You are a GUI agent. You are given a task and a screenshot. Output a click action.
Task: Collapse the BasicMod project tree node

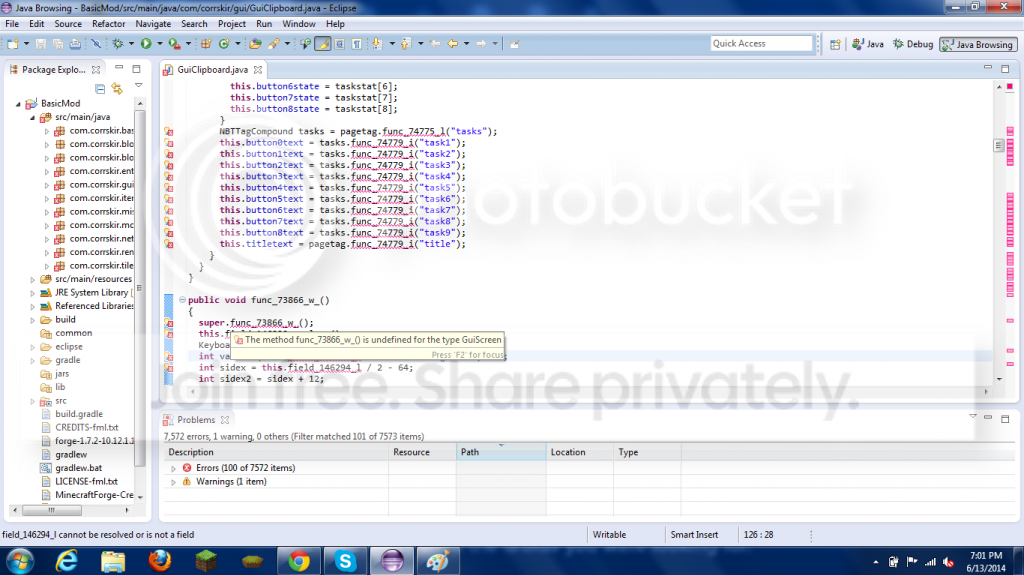(20, 104)
